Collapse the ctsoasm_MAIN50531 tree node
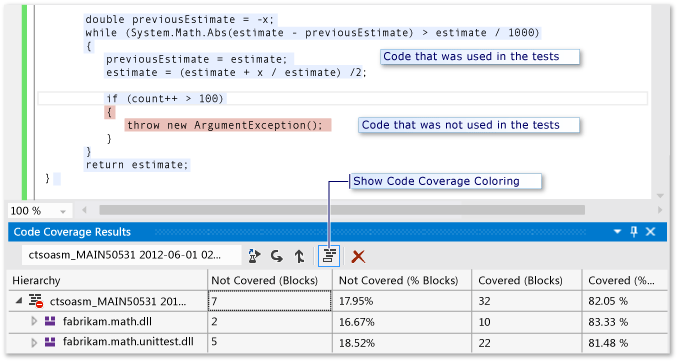The image size is (678, 362). (x=19, y=300)
